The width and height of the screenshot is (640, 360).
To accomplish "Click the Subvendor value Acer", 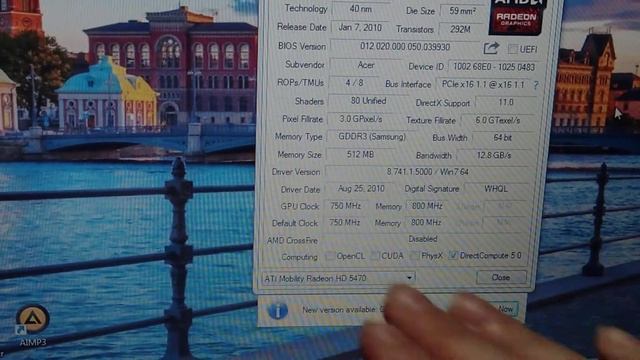I will point(366,65).
